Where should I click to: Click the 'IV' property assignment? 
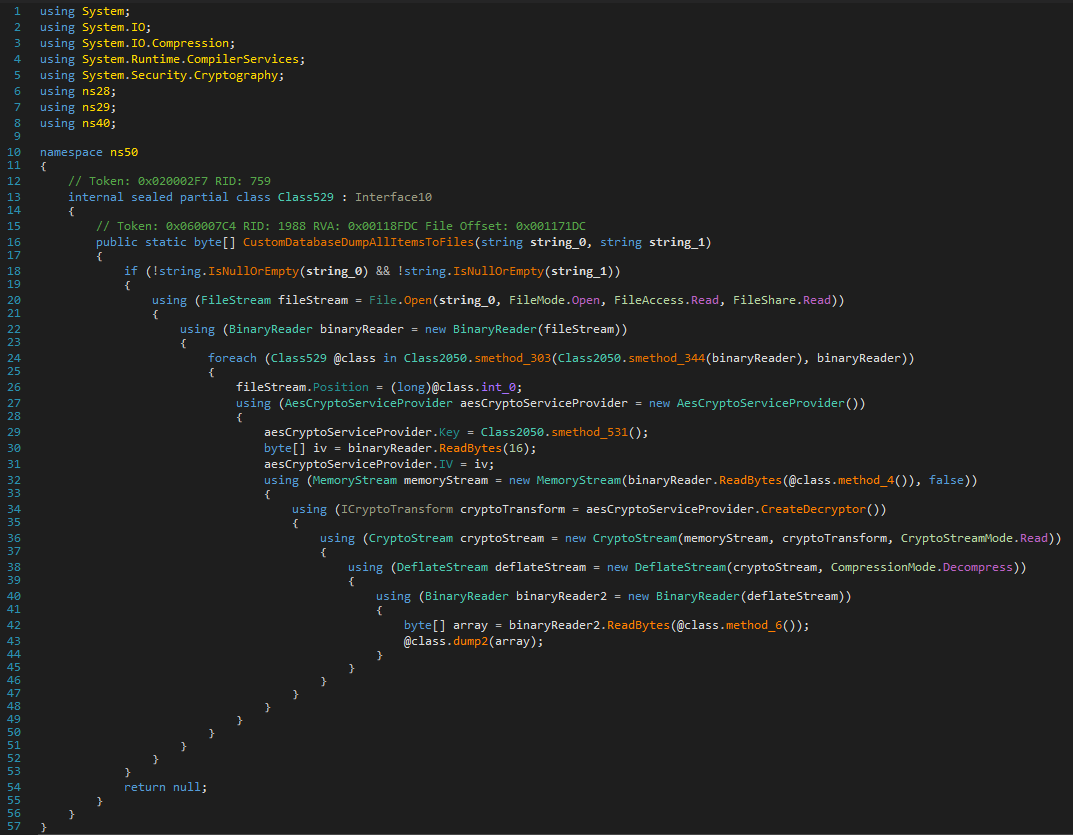coord(446,464)
